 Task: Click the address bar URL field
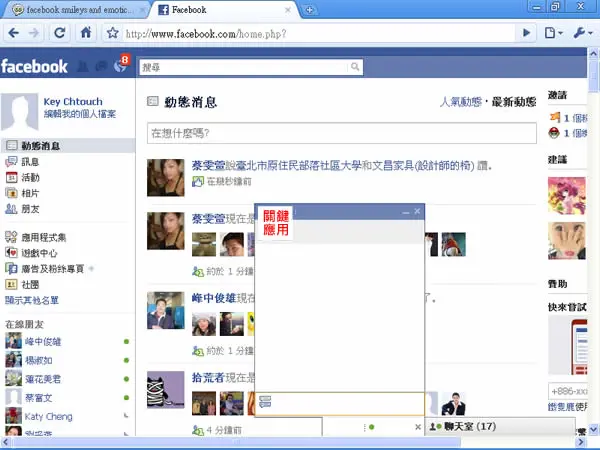(318, 34)
